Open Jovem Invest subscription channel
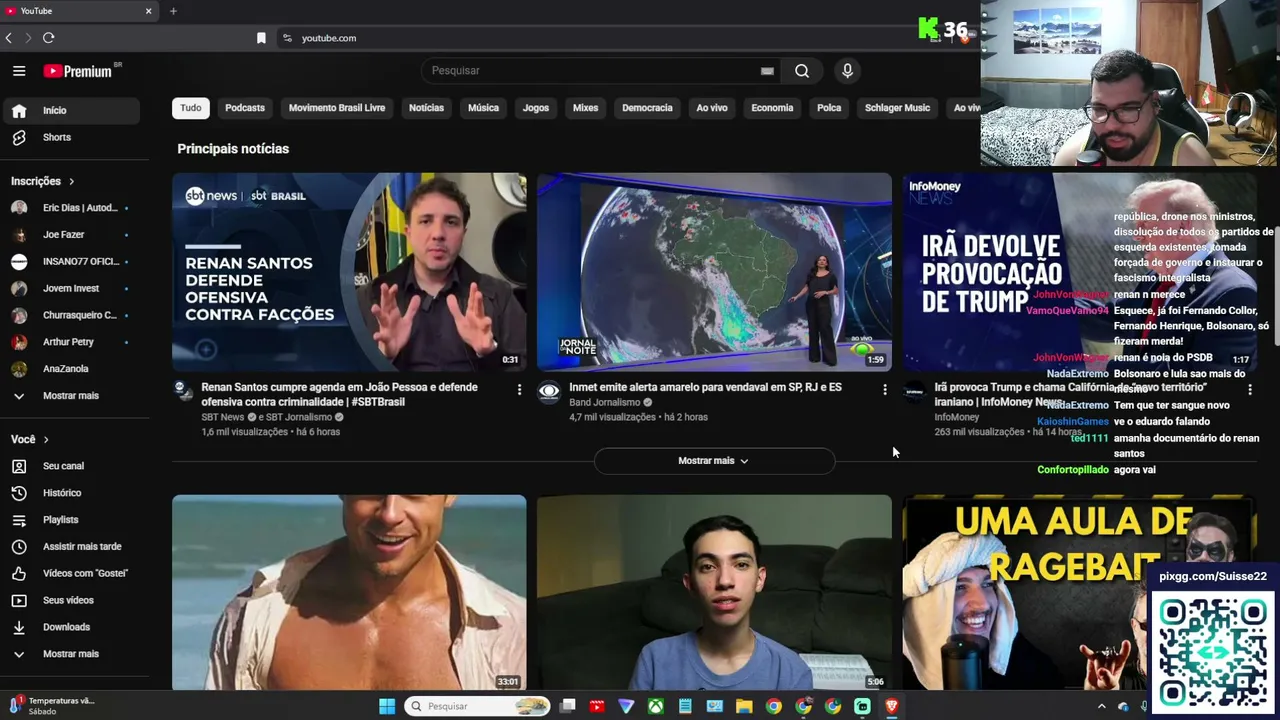Viewport: 1280px width, 720px height. 70,289
